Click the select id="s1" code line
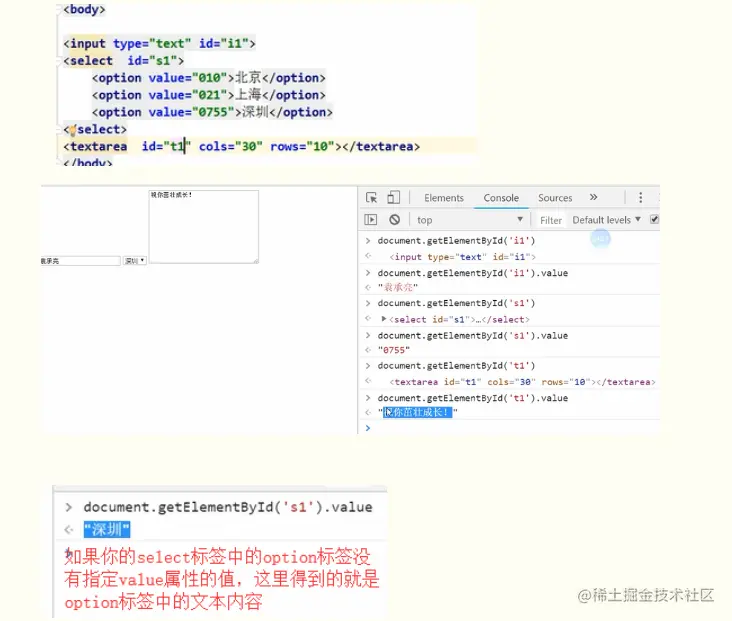The width and height of the screenshot is (732, 621). pos(123,61)
